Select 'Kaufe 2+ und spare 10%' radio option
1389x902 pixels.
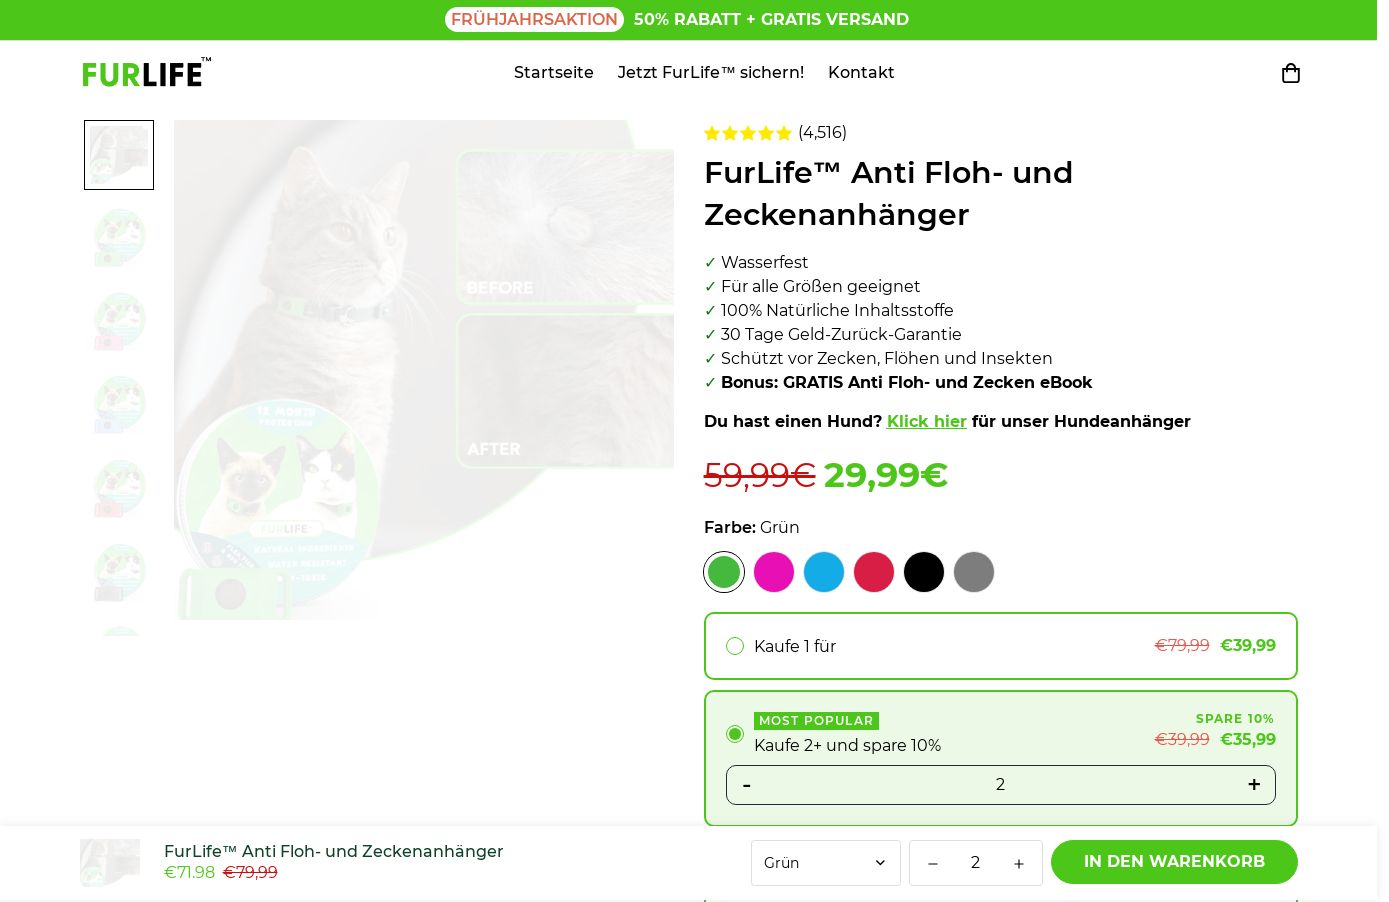[x=735, y=734]
